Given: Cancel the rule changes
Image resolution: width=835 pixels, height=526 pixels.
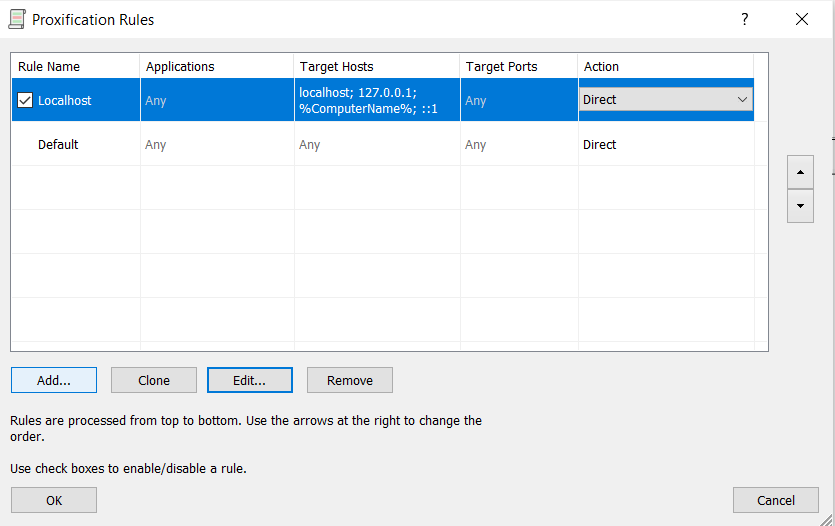Looking at the screenshot, I should pyautogui.click(x=775, y=500).
